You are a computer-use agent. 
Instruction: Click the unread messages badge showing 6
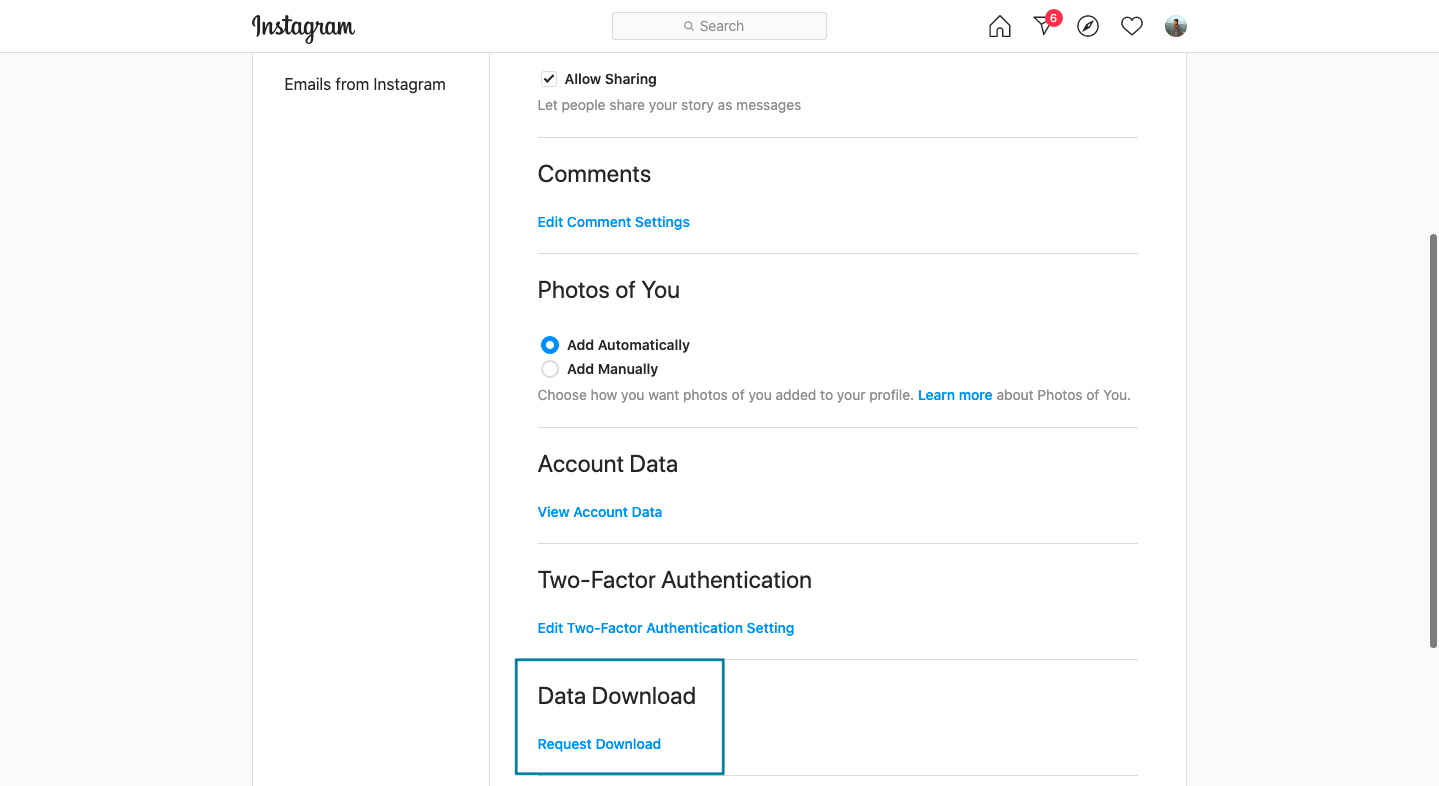1053,18
